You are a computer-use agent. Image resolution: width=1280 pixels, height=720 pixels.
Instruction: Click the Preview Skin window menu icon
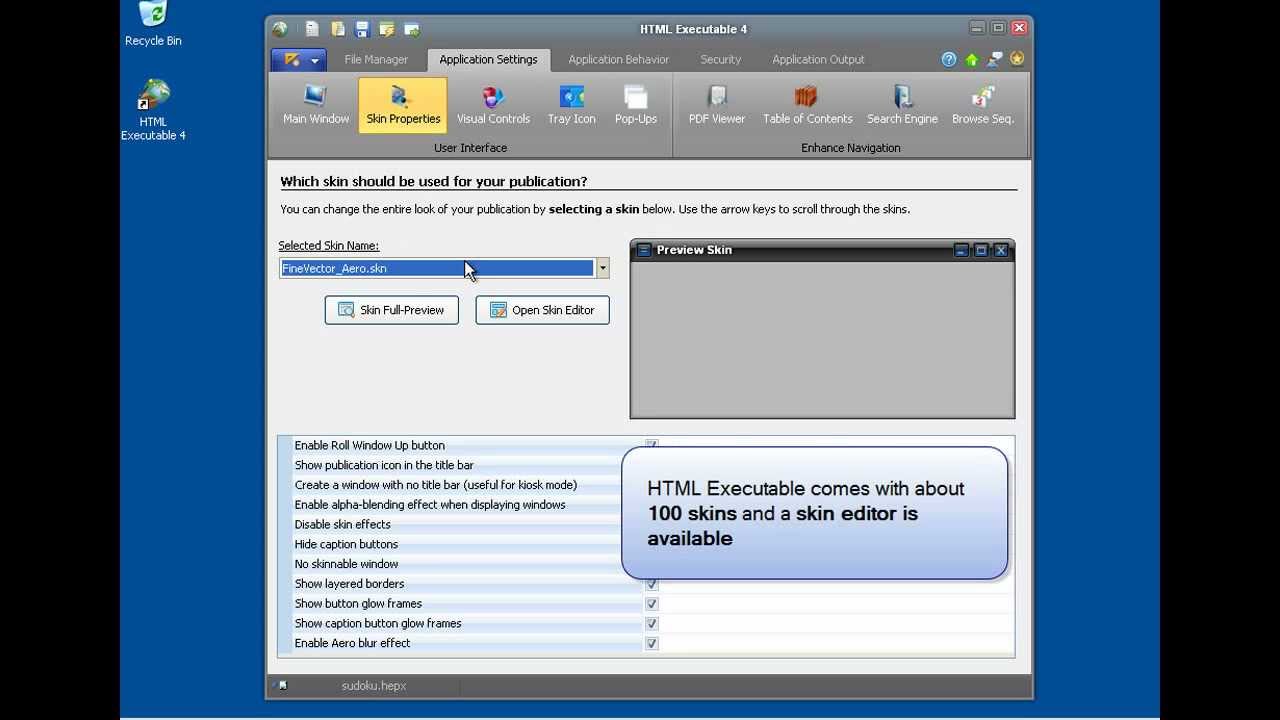pos(644,250)
